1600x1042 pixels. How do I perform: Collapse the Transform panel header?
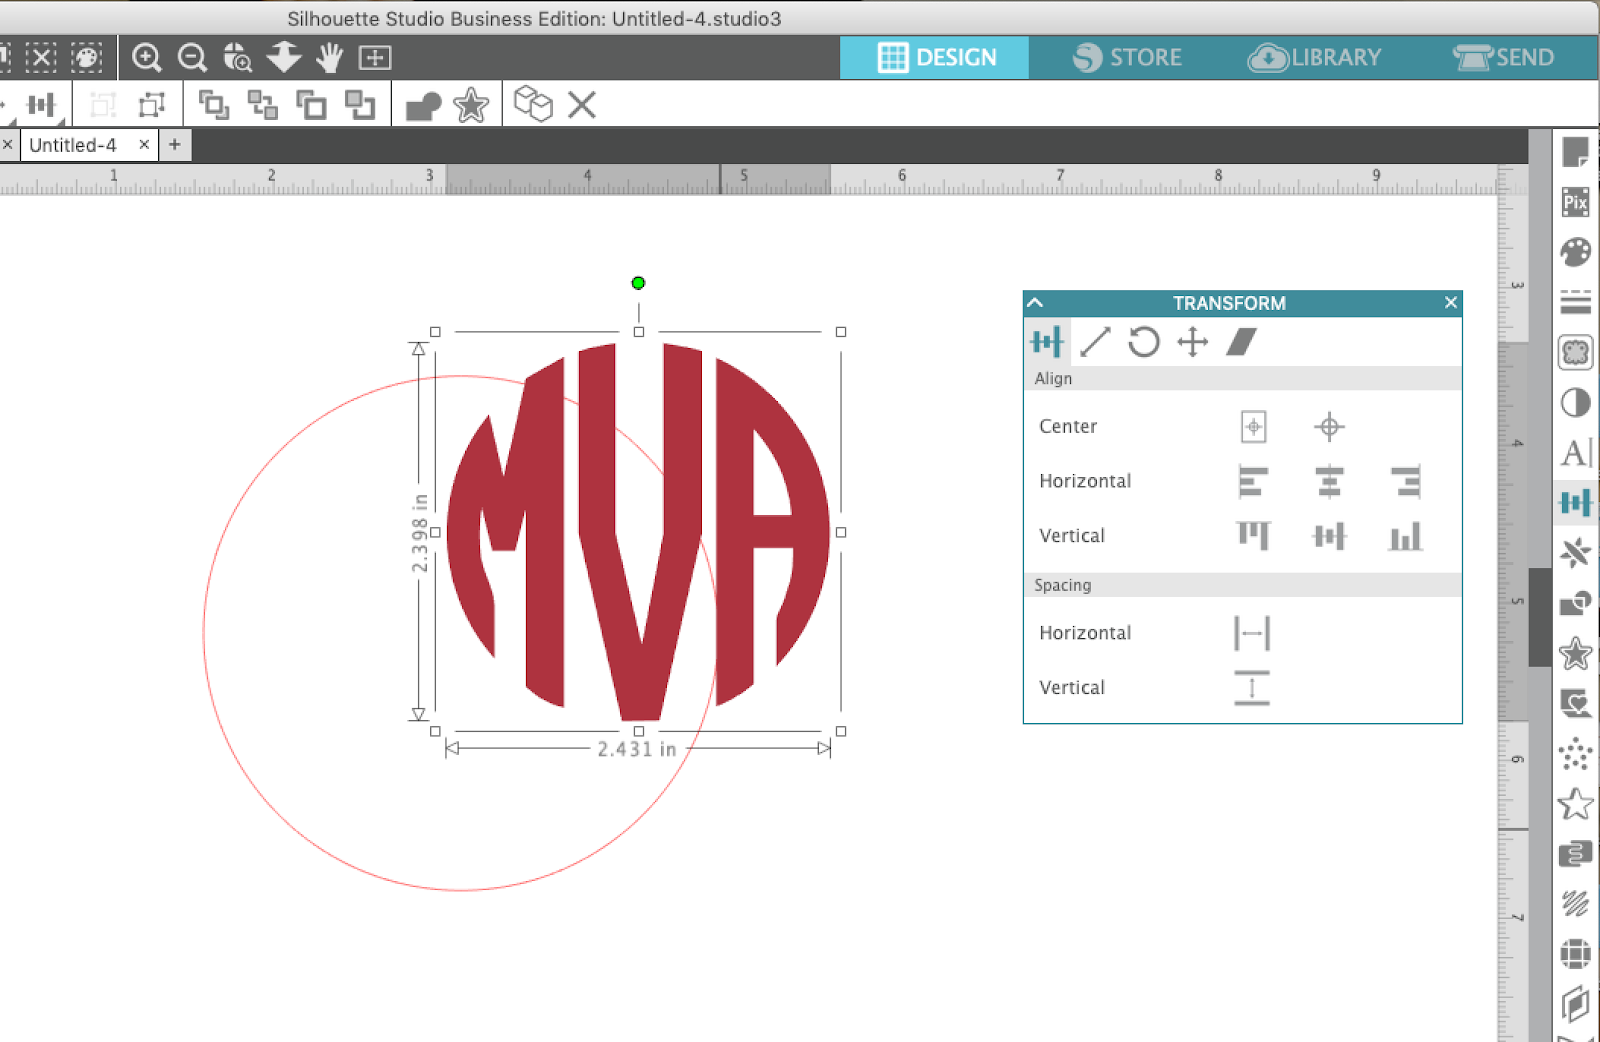click(1036, 303)
